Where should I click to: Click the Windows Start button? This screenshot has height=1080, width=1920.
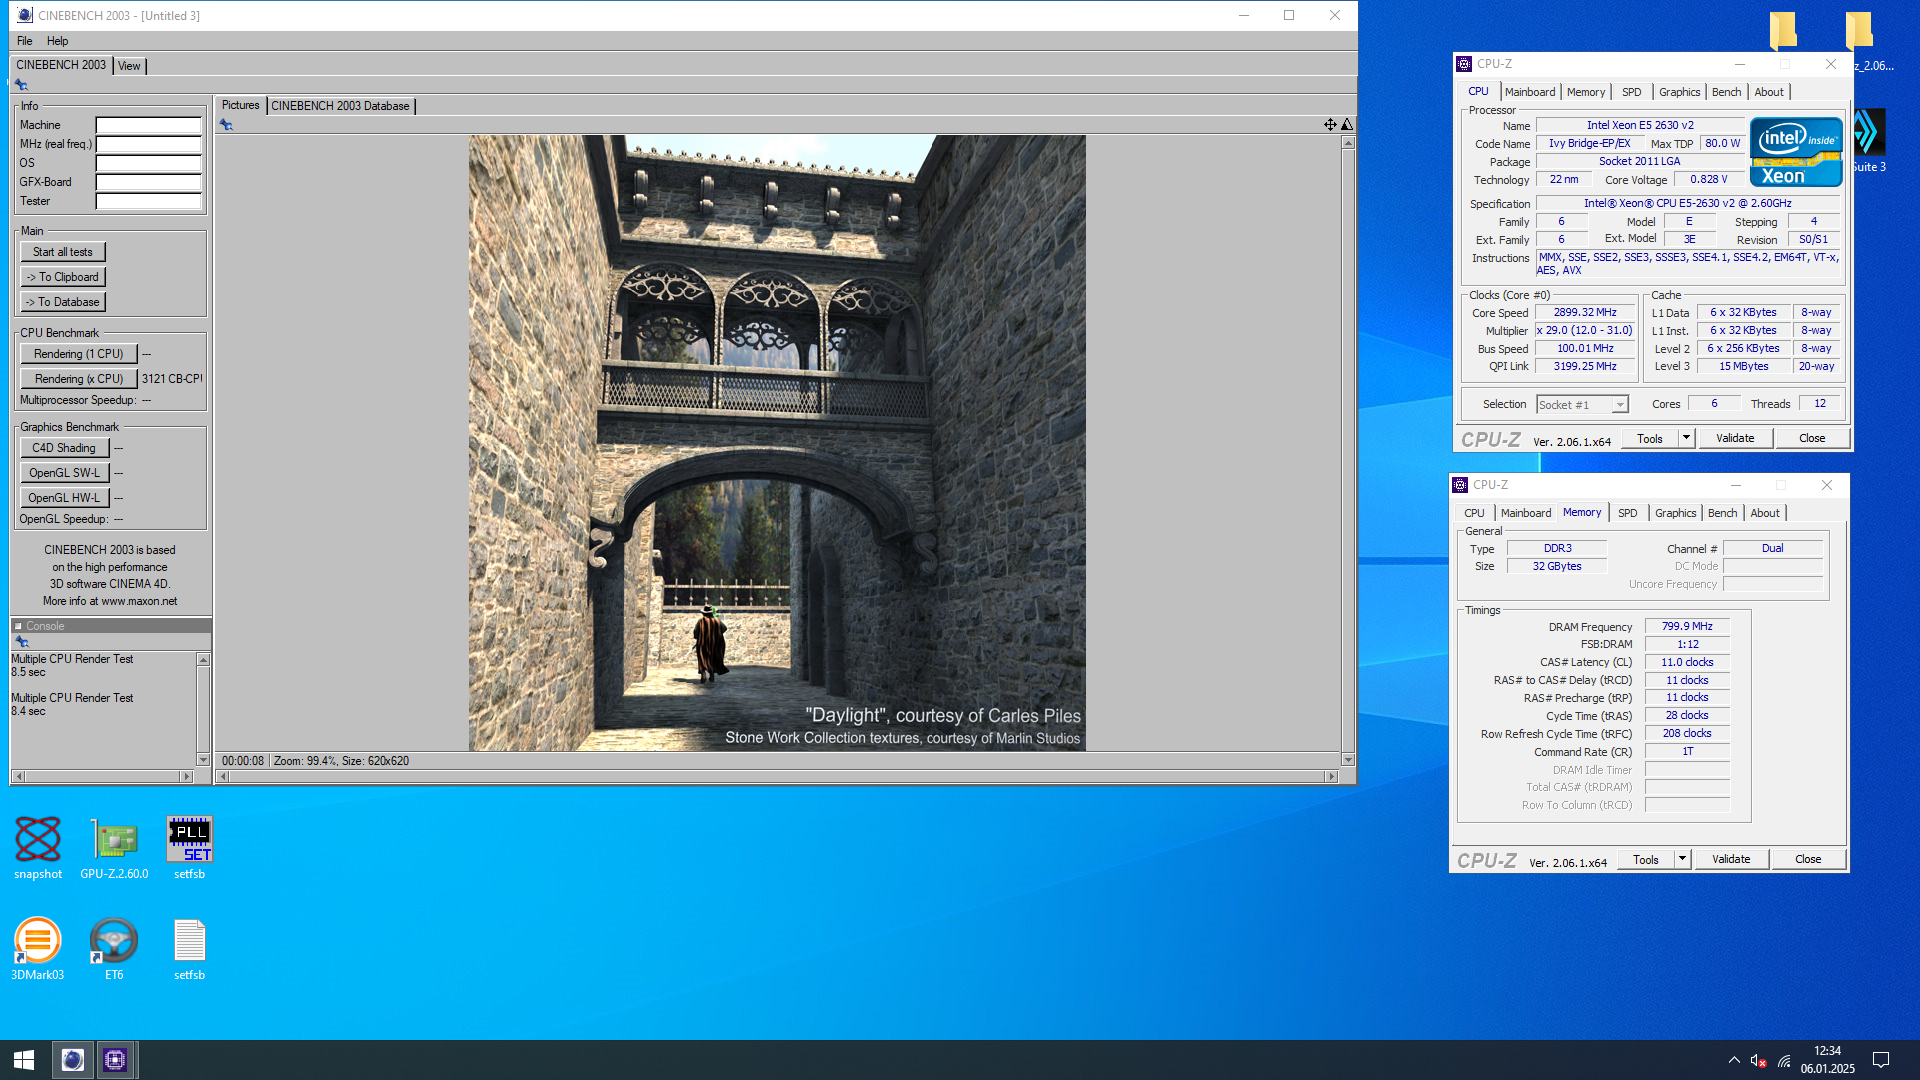click(24, 1060)
